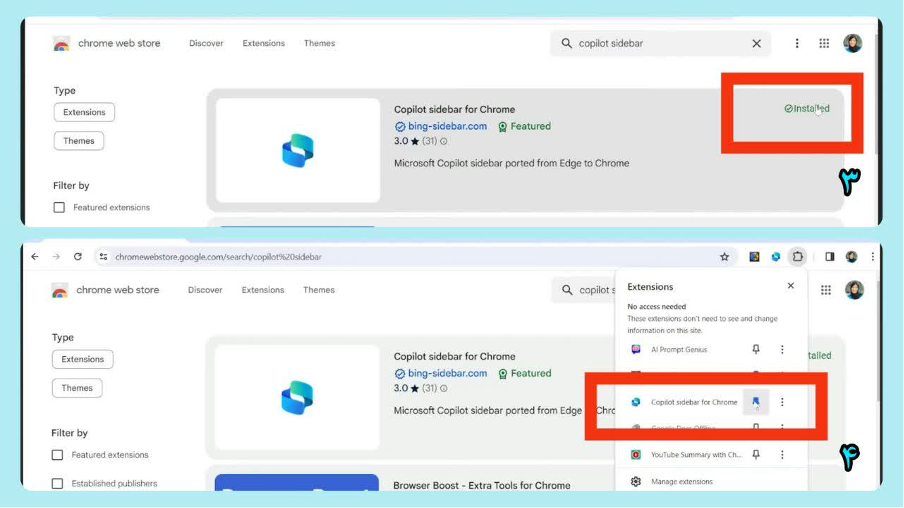Click the Featured badge in top result
This screenshot has height=508, width=904.
tap(524, 126)
